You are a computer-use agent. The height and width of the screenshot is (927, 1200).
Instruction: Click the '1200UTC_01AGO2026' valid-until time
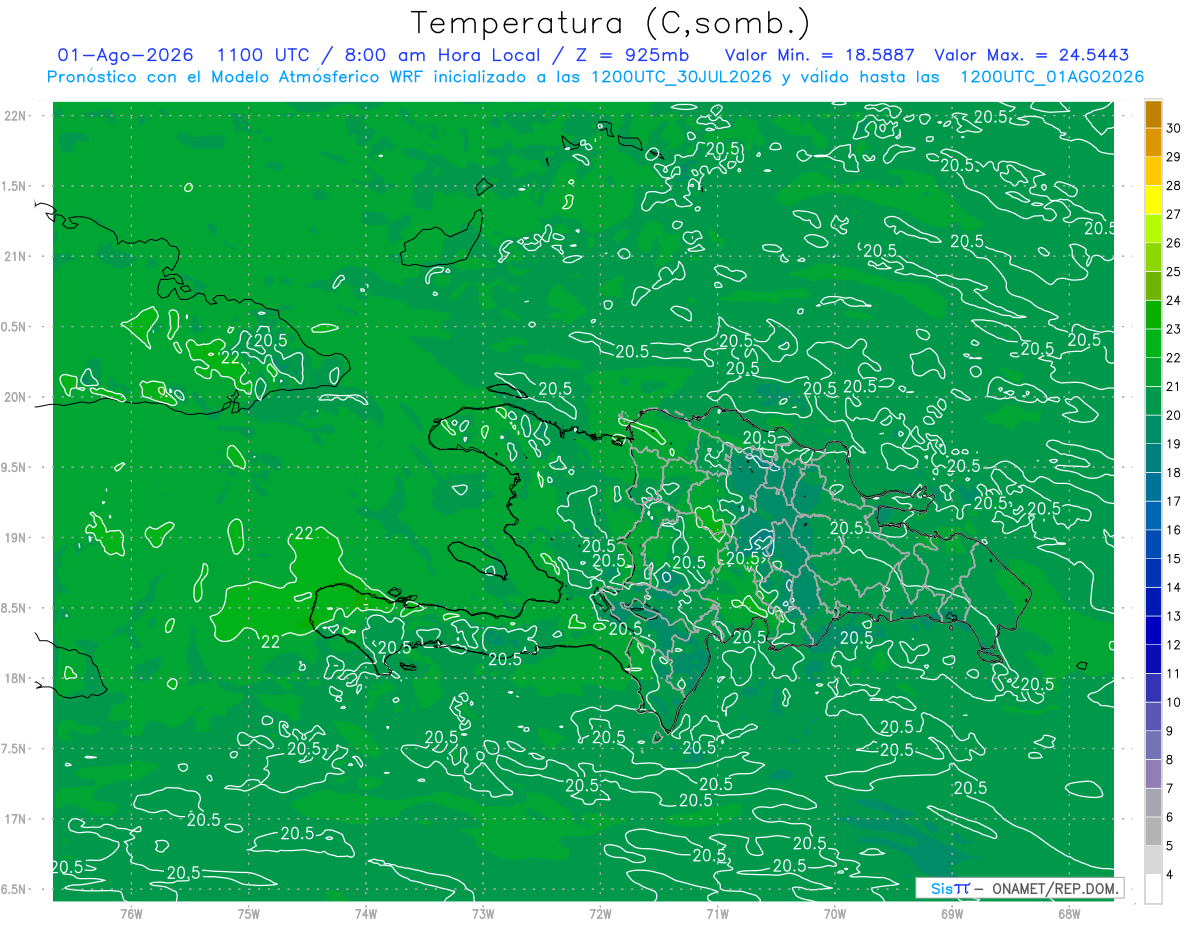click(1052, 76)
